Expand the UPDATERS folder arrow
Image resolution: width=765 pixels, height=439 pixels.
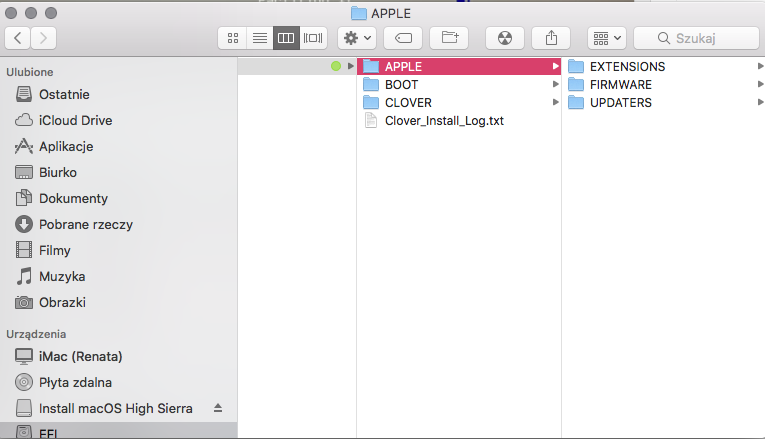pyautogui.click(x=760, y=102)
